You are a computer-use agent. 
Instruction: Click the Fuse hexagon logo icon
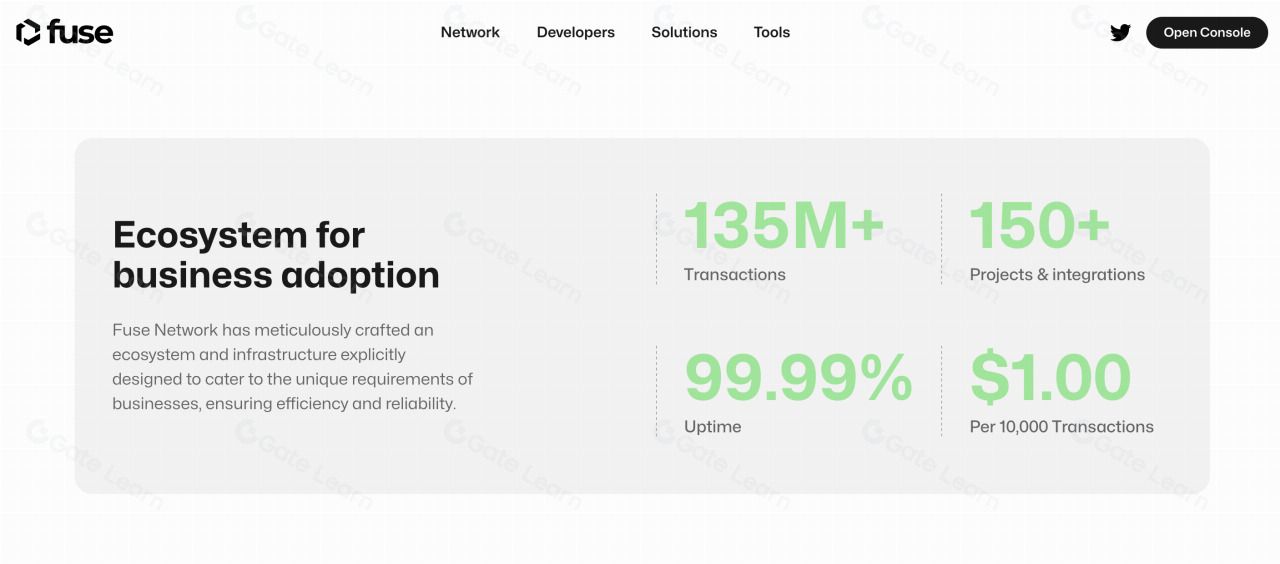click(28, 32)
